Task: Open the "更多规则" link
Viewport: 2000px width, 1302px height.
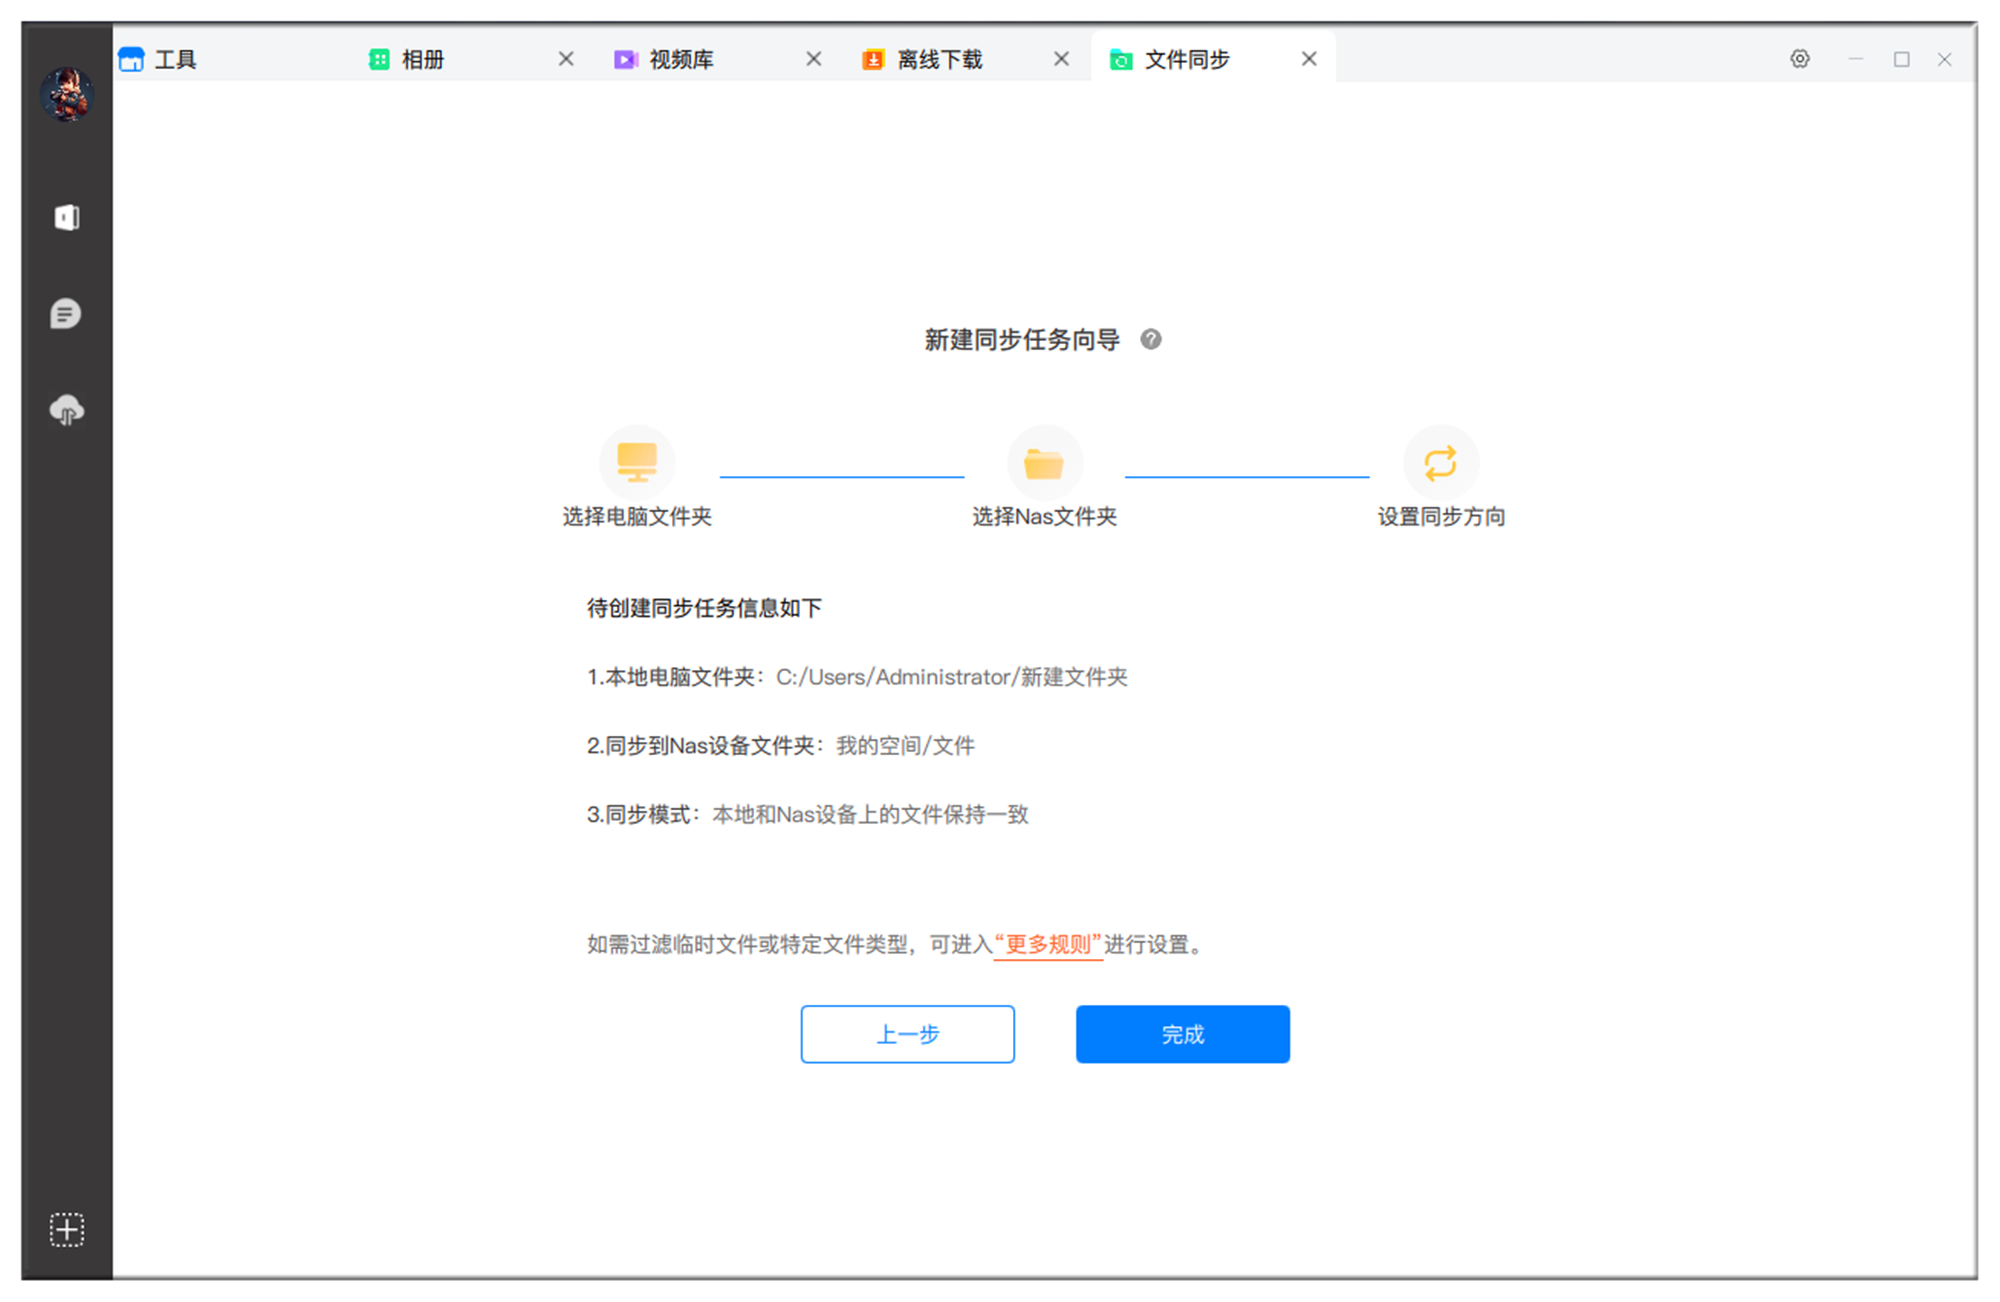Action: click(x=1048, y=944)
